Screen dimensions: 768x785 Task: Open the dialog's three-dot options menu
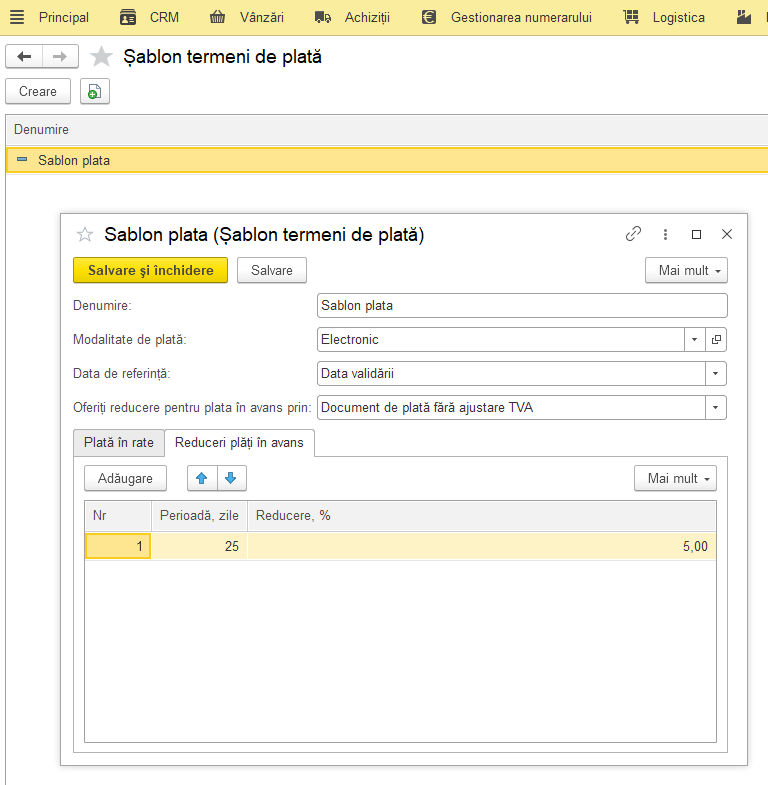coord(665,234)
